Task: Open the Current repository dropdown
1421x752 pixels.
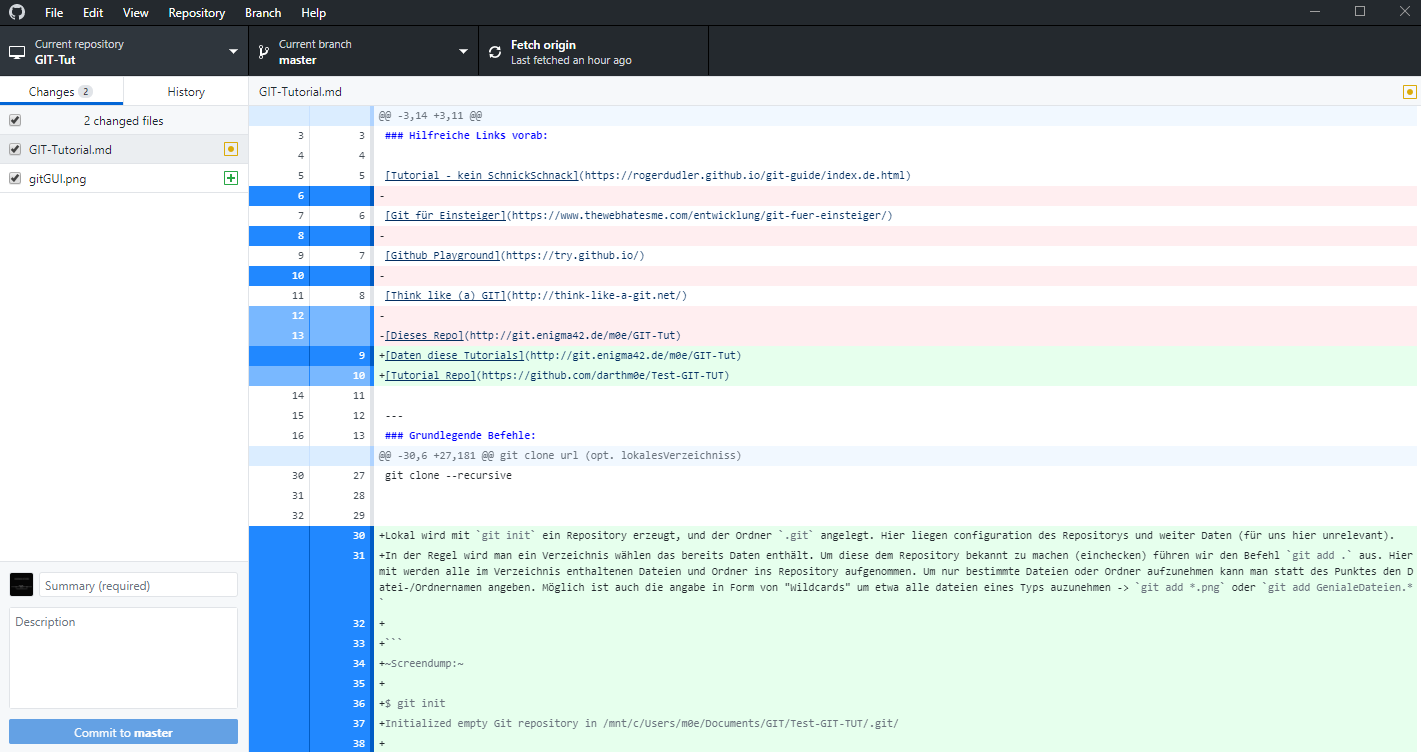Action: (124, 52)
